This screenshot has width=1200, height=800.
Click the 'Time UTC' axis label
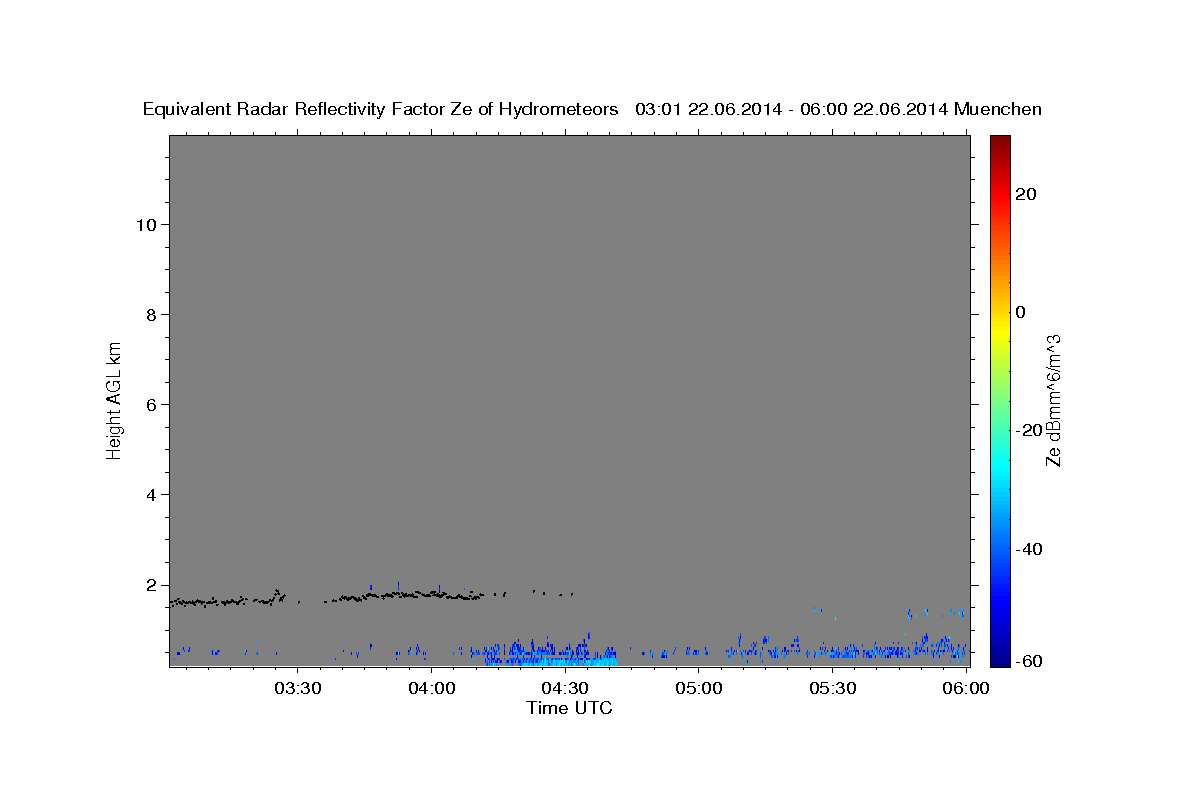click(569, 708)
